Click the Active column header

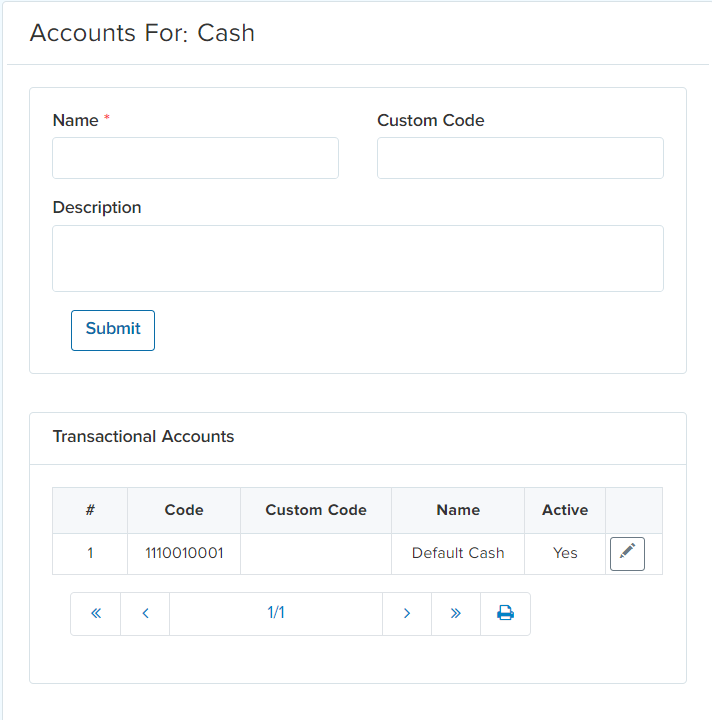(x=565, y=510)
